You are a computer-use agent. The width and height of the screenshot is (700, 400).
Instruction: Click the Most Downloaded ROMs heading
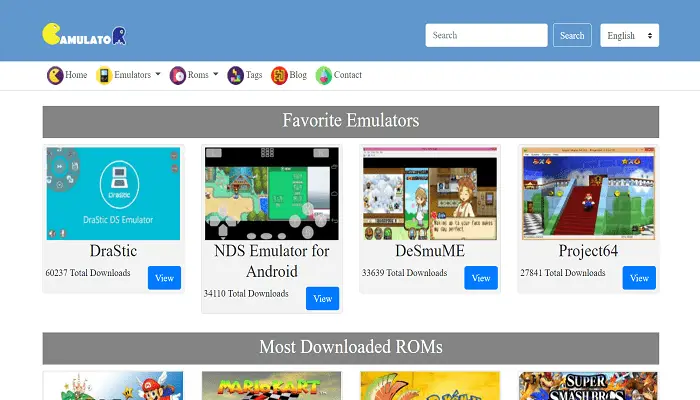pyautogui.click(x=350, y=347)
